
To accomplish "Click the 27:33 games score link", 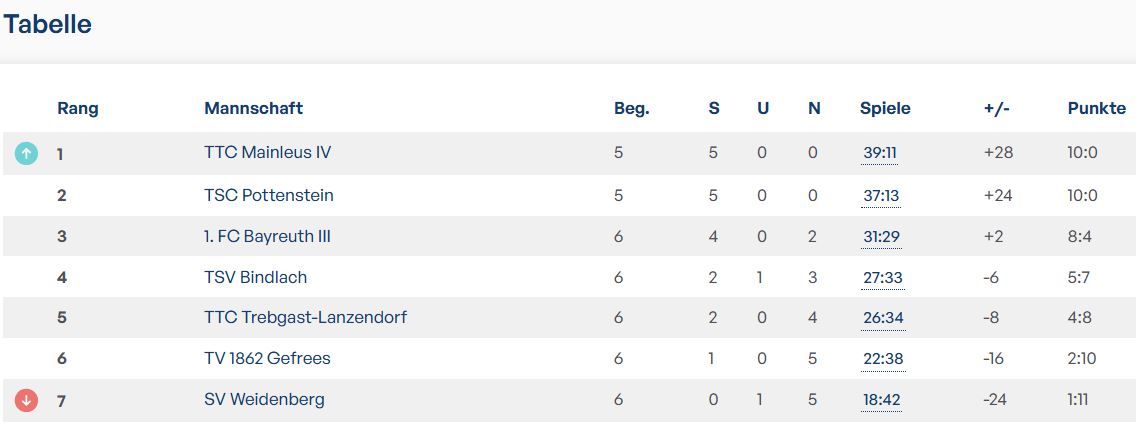I will pyautogui.click(x=883, y=278).
